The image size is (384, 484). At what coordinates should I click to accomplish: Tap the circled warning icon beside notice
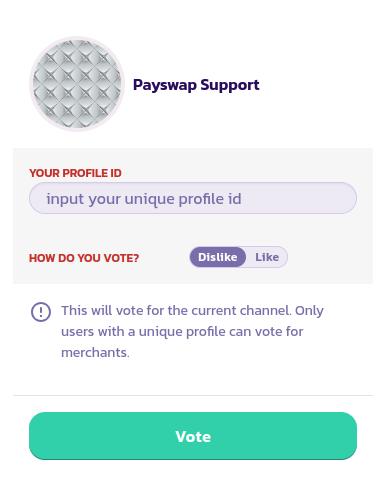41,312
